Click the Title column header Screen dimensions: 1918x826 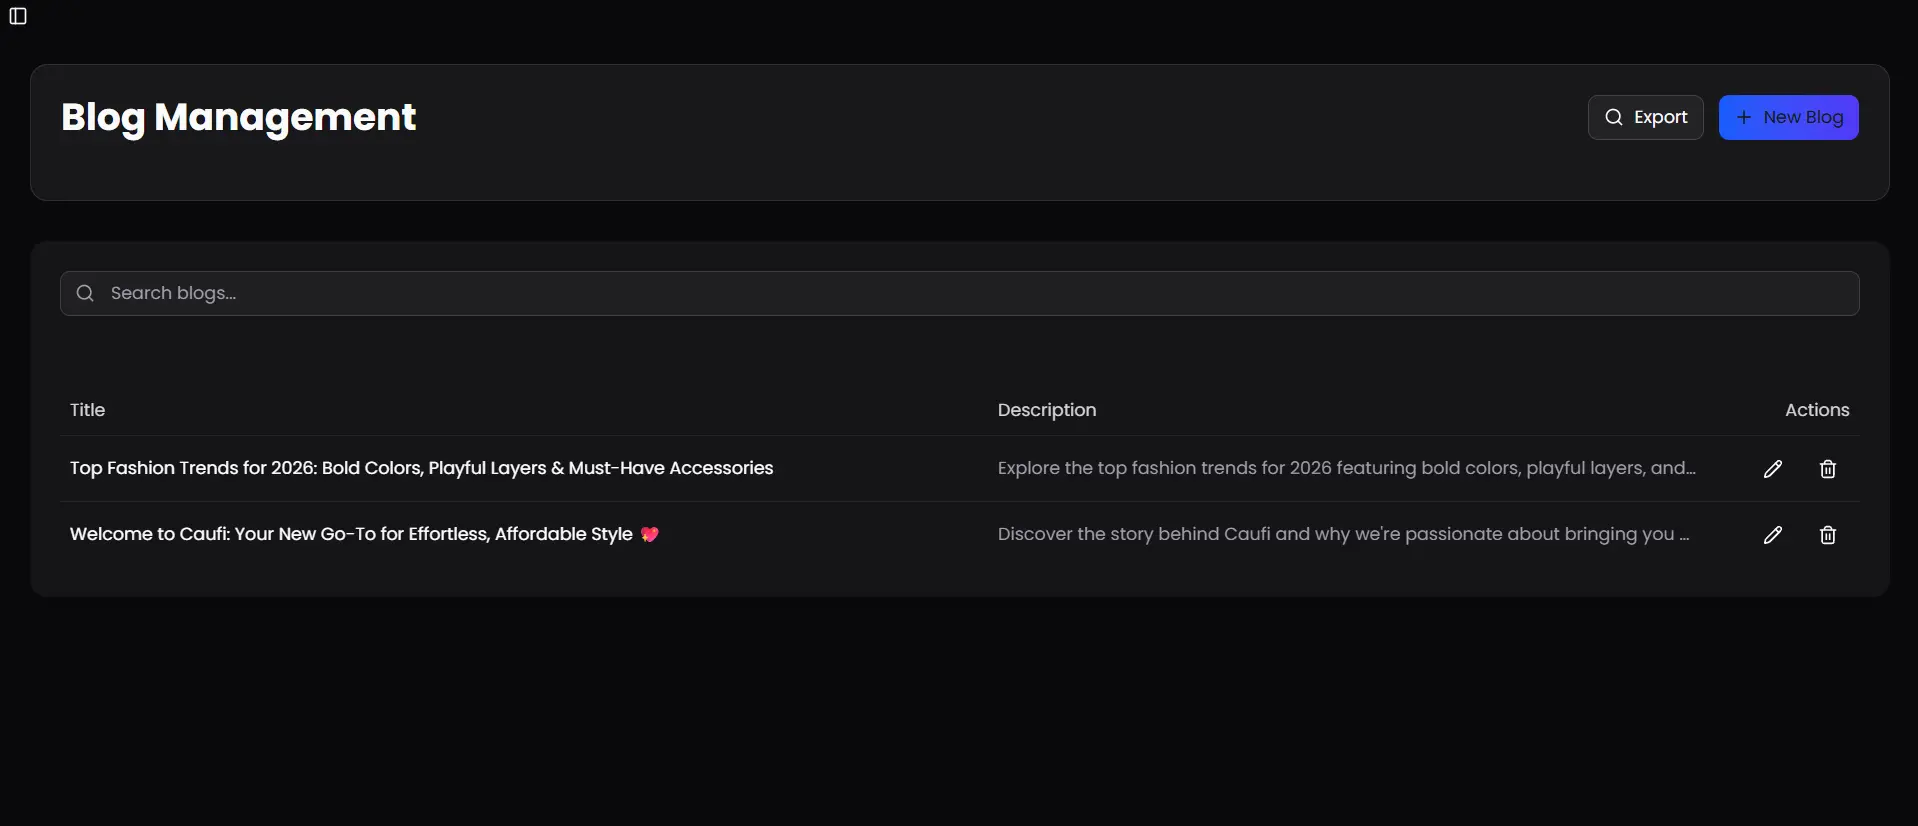pos(87,410)
